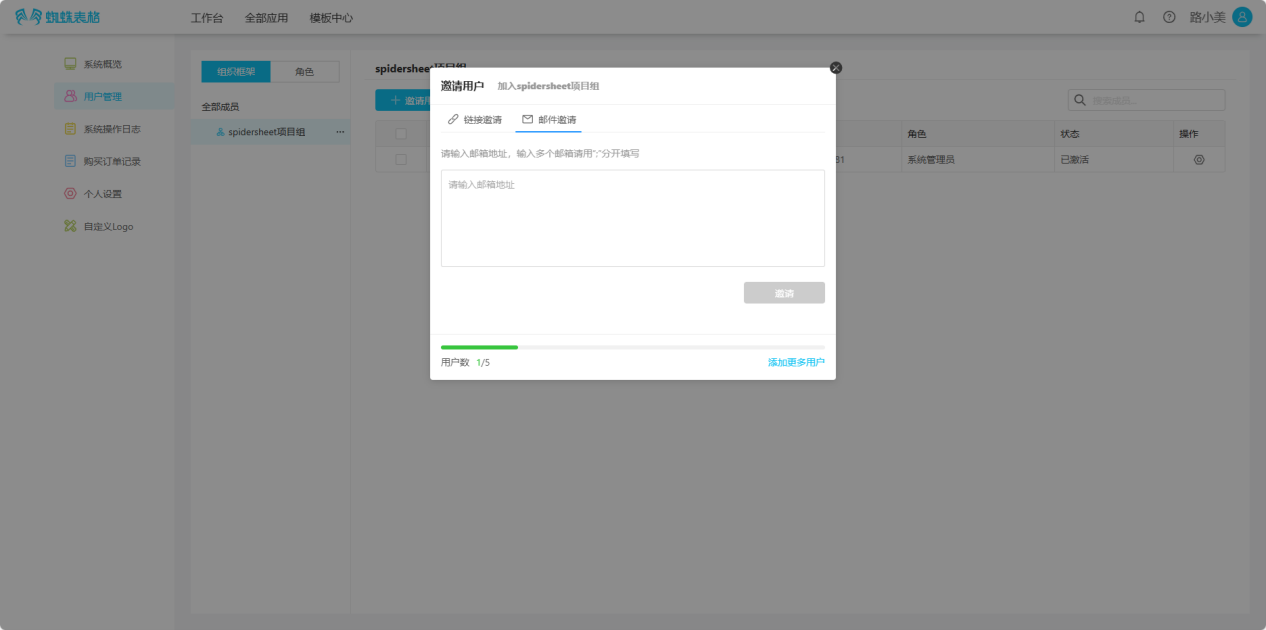The width and height of the screenshot is (1266, 630).
Task: Click the user count progress bar
Action: point(632,347)
